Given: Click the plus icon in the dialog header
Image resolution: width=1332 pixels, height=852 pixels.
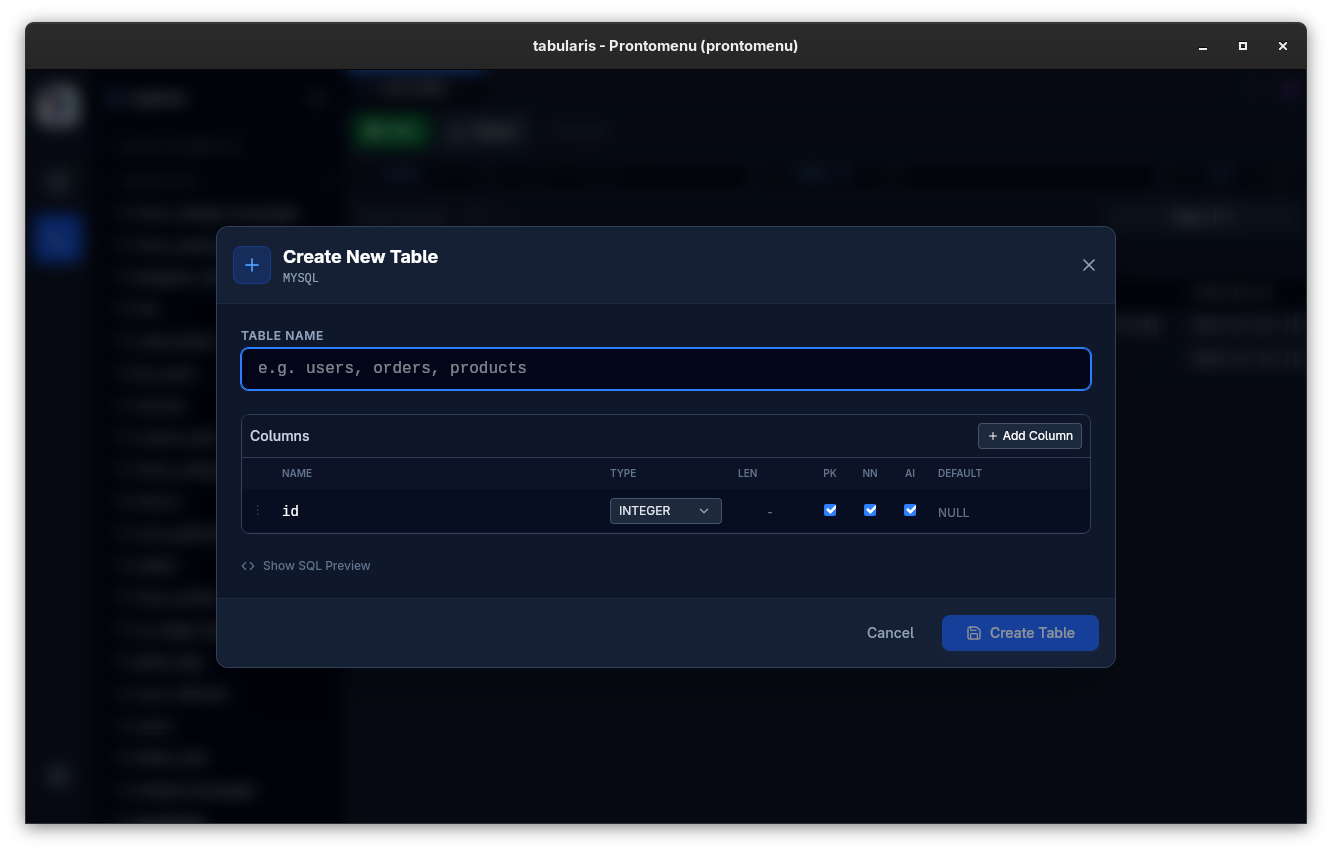Looking at the screenshot, I should 252,265.
